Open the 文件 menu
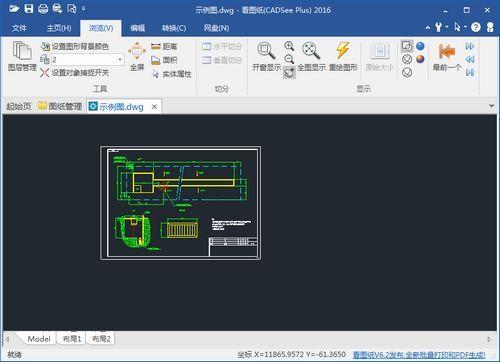This screenshot has height=362, width=500. pos(19,28)
